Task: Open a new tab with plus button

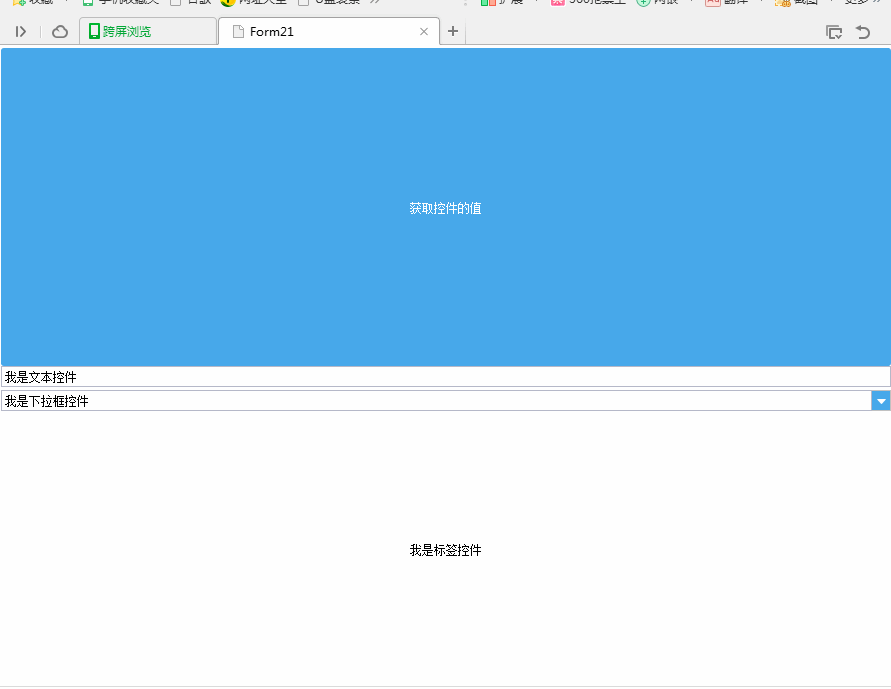Action: click(453, 31)
